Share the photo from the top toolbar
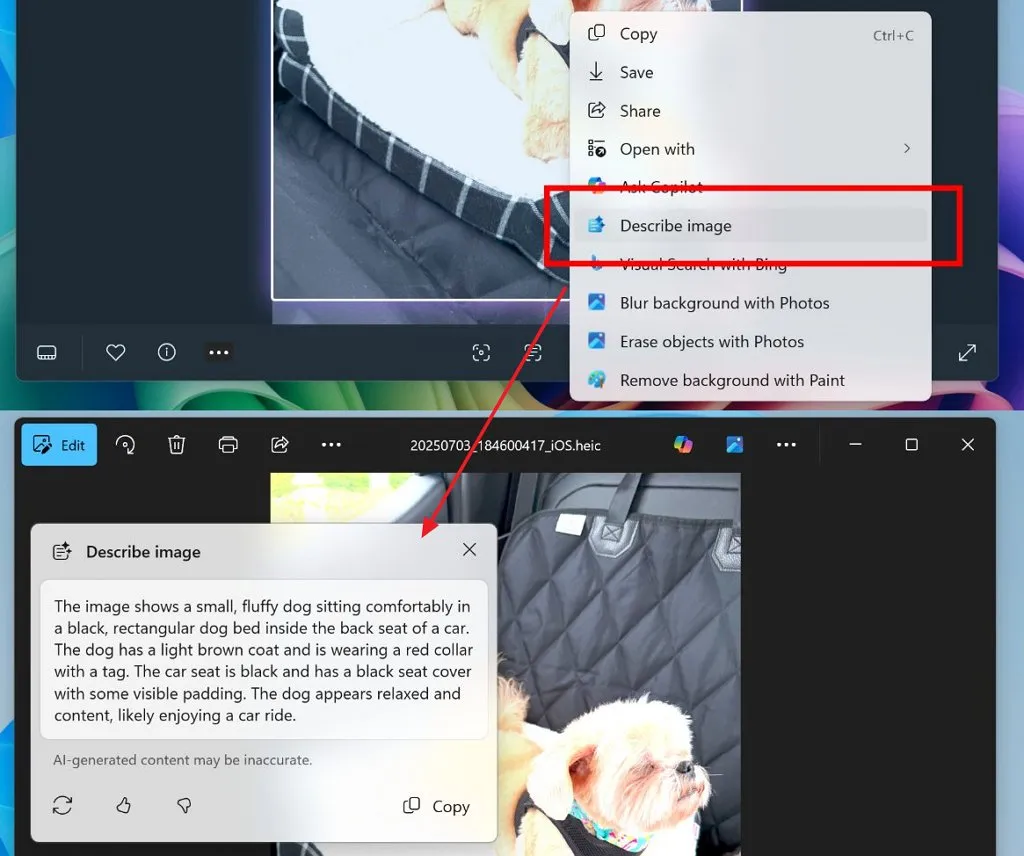 tap(280, 444)
